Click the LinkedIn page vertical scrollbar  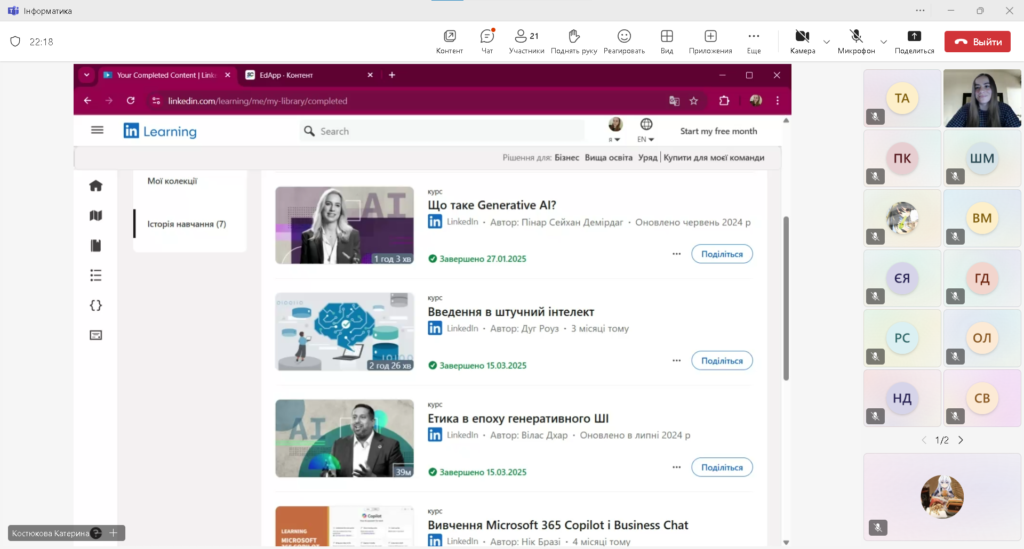coord(786,298)
